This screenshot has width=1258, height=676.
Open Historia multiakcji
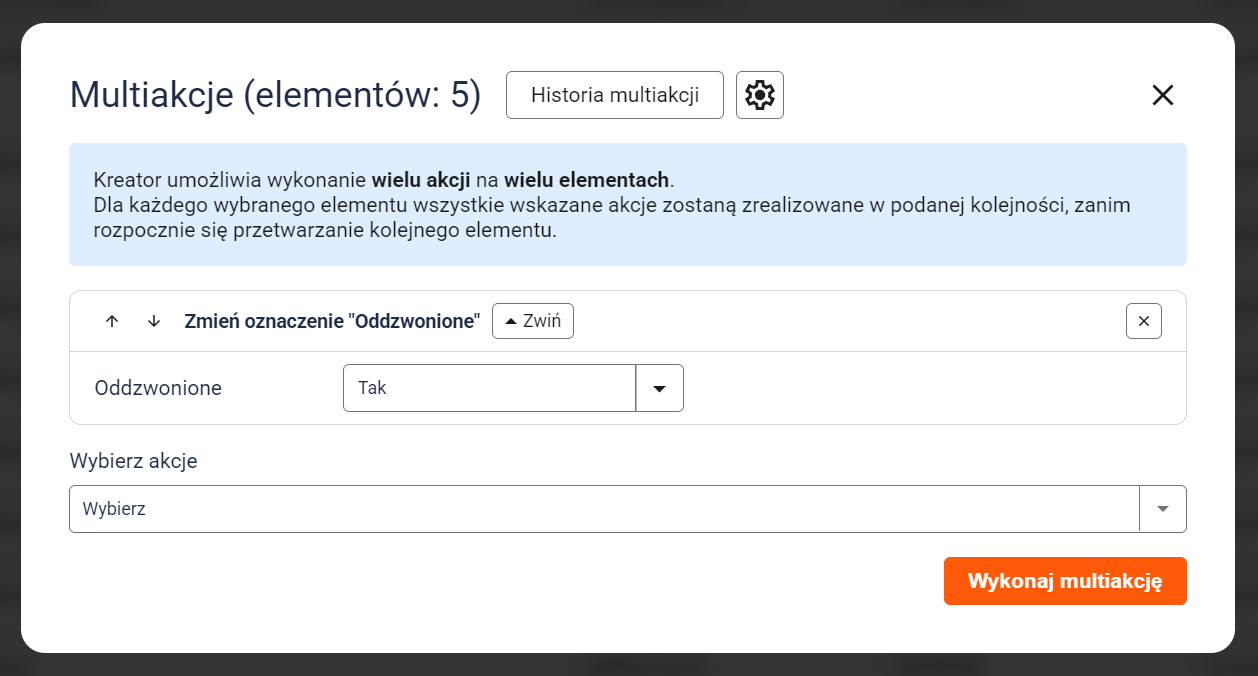[615, 95]
